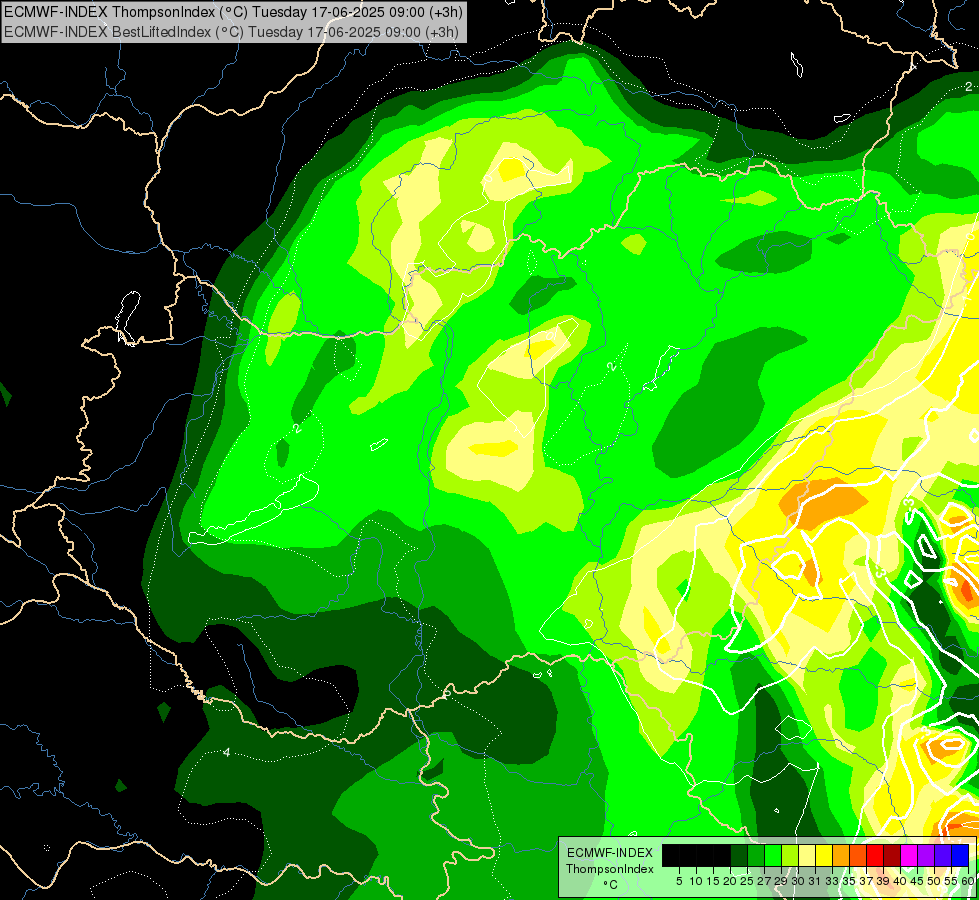Select the bright yellow 31-33 legend swatch
This screenshot has height=900, width=979.
pyautogui.click(x=824, y=855)
